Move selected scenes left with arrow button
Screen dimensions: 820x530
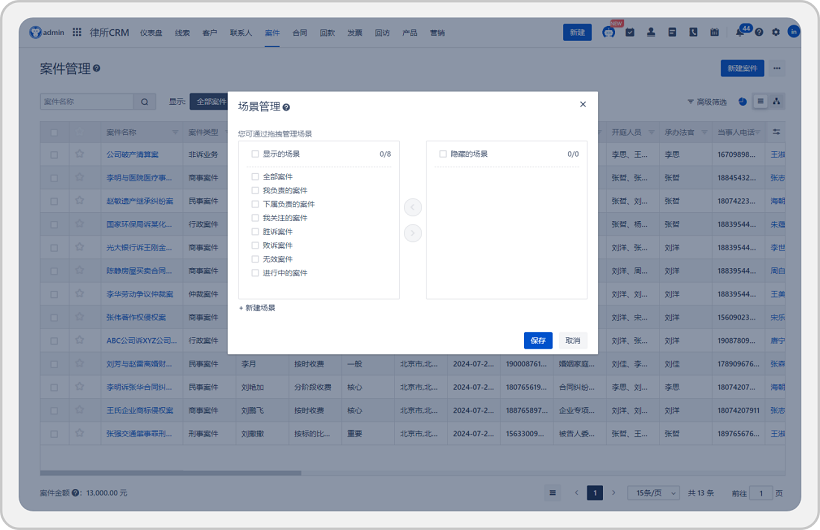413,207
